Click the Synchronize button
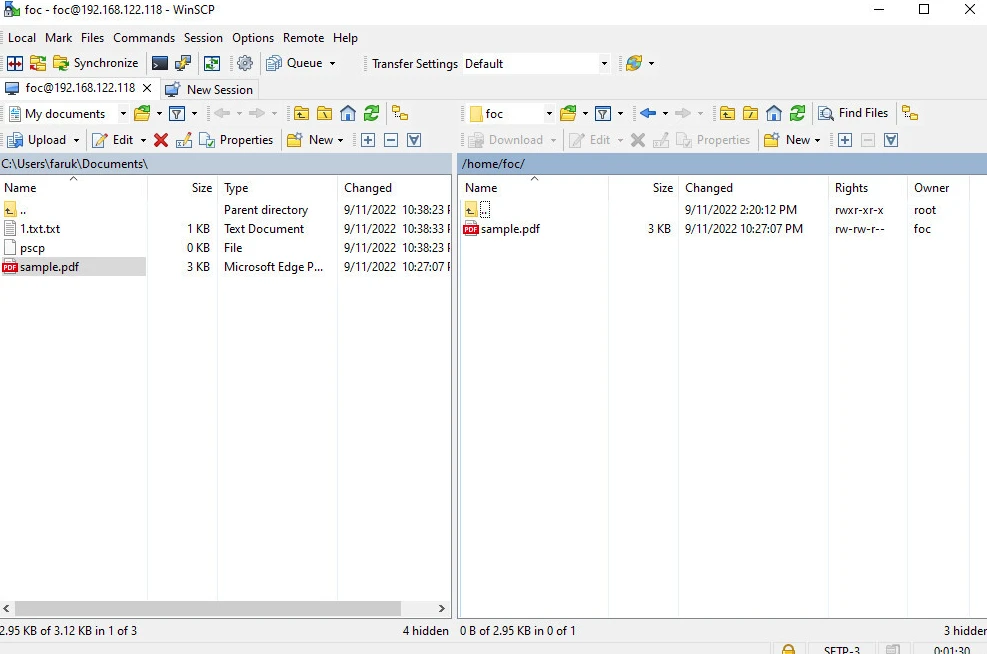 [x=96, y=63]
